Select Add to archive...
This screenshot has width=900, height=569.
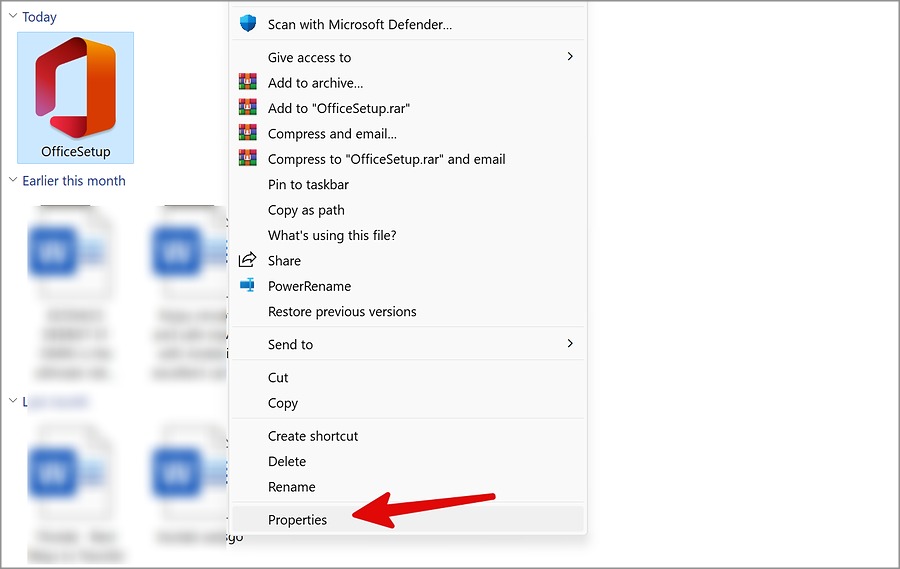[x=408, y=83]
